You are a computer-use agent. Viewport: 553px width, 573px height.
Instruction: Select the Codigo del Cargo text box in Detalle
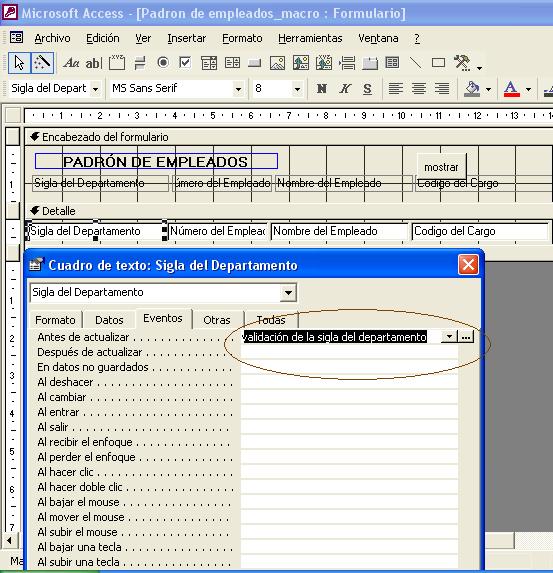pyautogui.click(x=480, y=231)
